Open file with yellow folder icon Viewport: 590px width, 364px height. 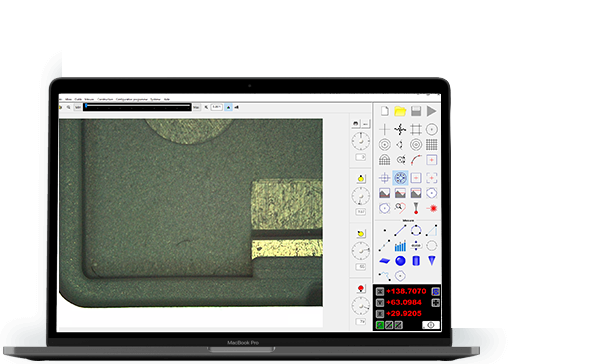pos(400,111)
